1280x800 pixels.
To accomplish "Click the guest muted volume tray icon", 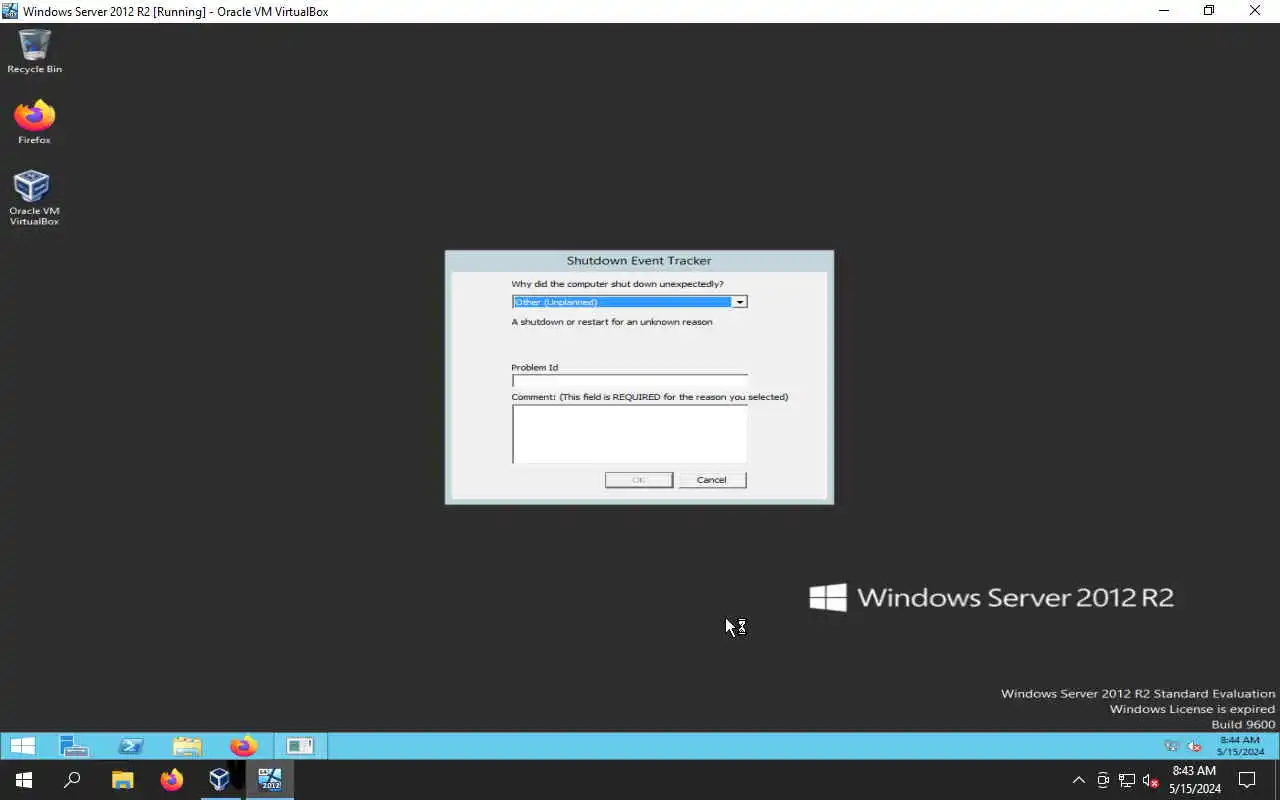I will tap(1194, 746).
